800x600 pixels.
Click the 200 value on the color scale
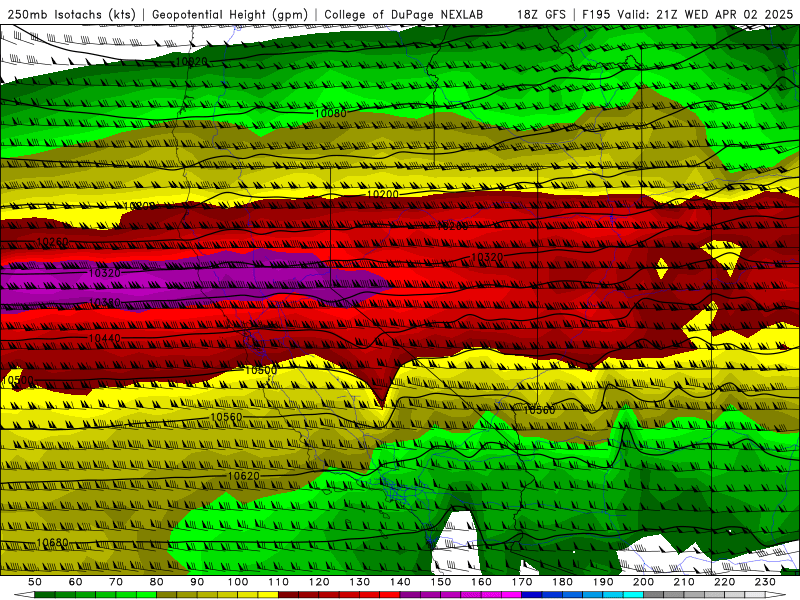pos(643,582)
